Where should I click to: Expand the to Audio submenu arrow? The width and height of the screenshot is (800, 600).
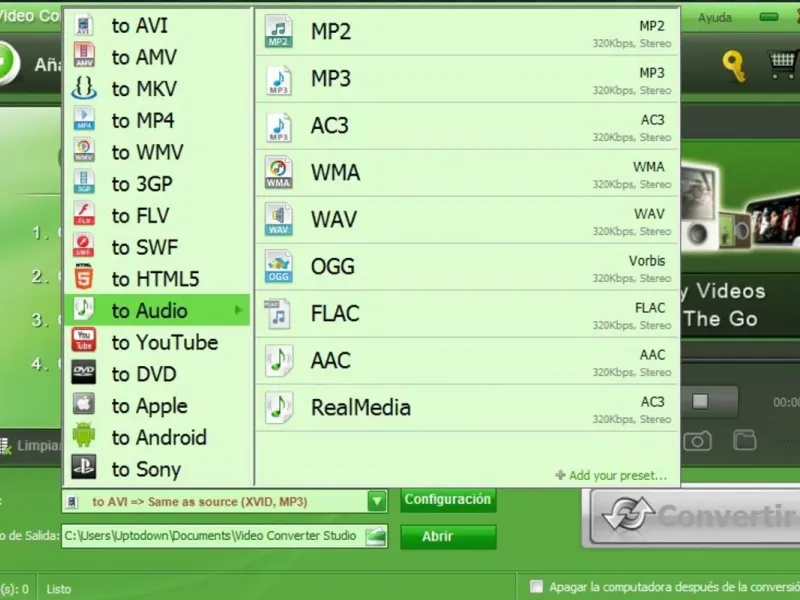click(238, 310)
